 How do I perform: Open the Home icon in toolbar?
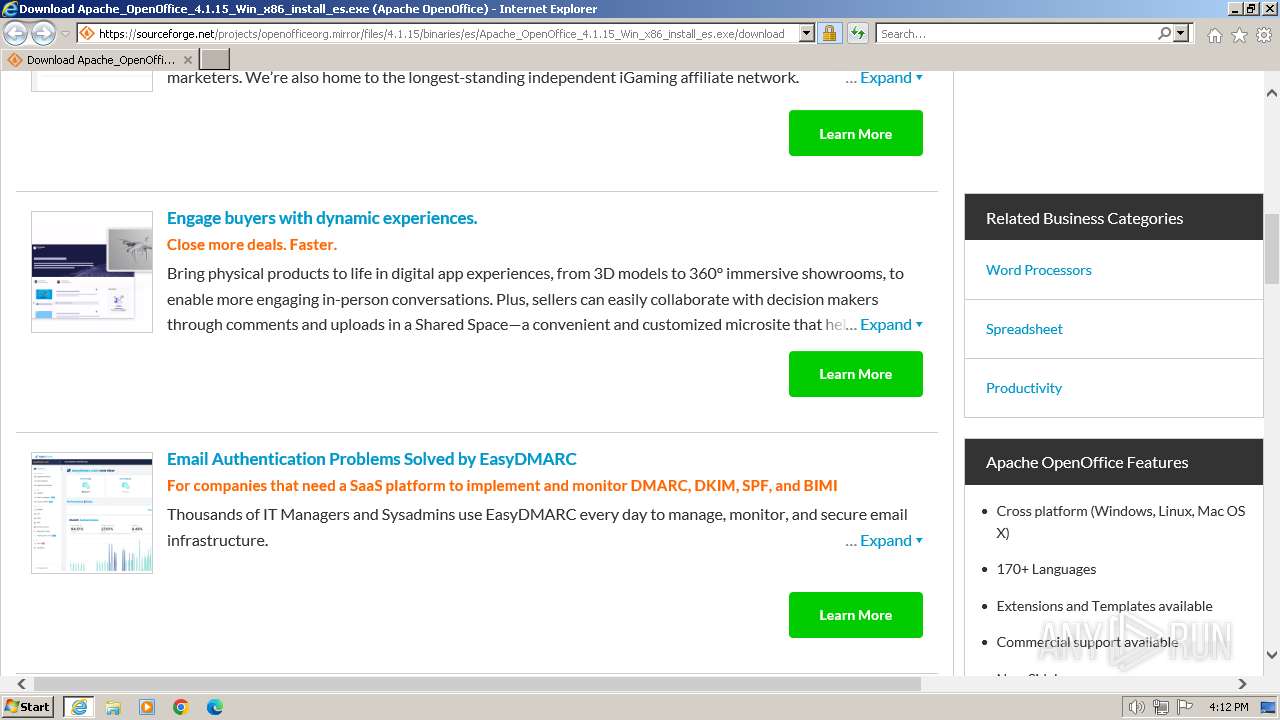tap(1214, 35)
